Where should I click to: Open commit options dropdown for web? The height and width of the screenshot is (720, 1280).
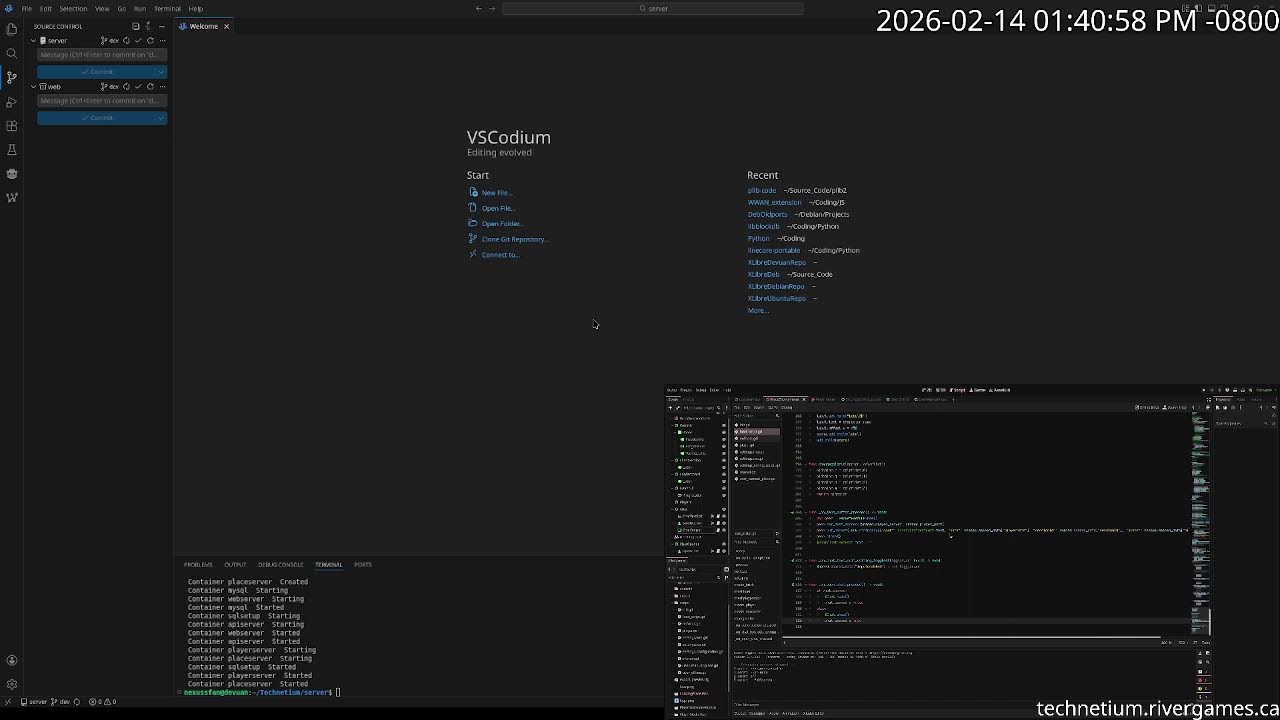point(161,118)
